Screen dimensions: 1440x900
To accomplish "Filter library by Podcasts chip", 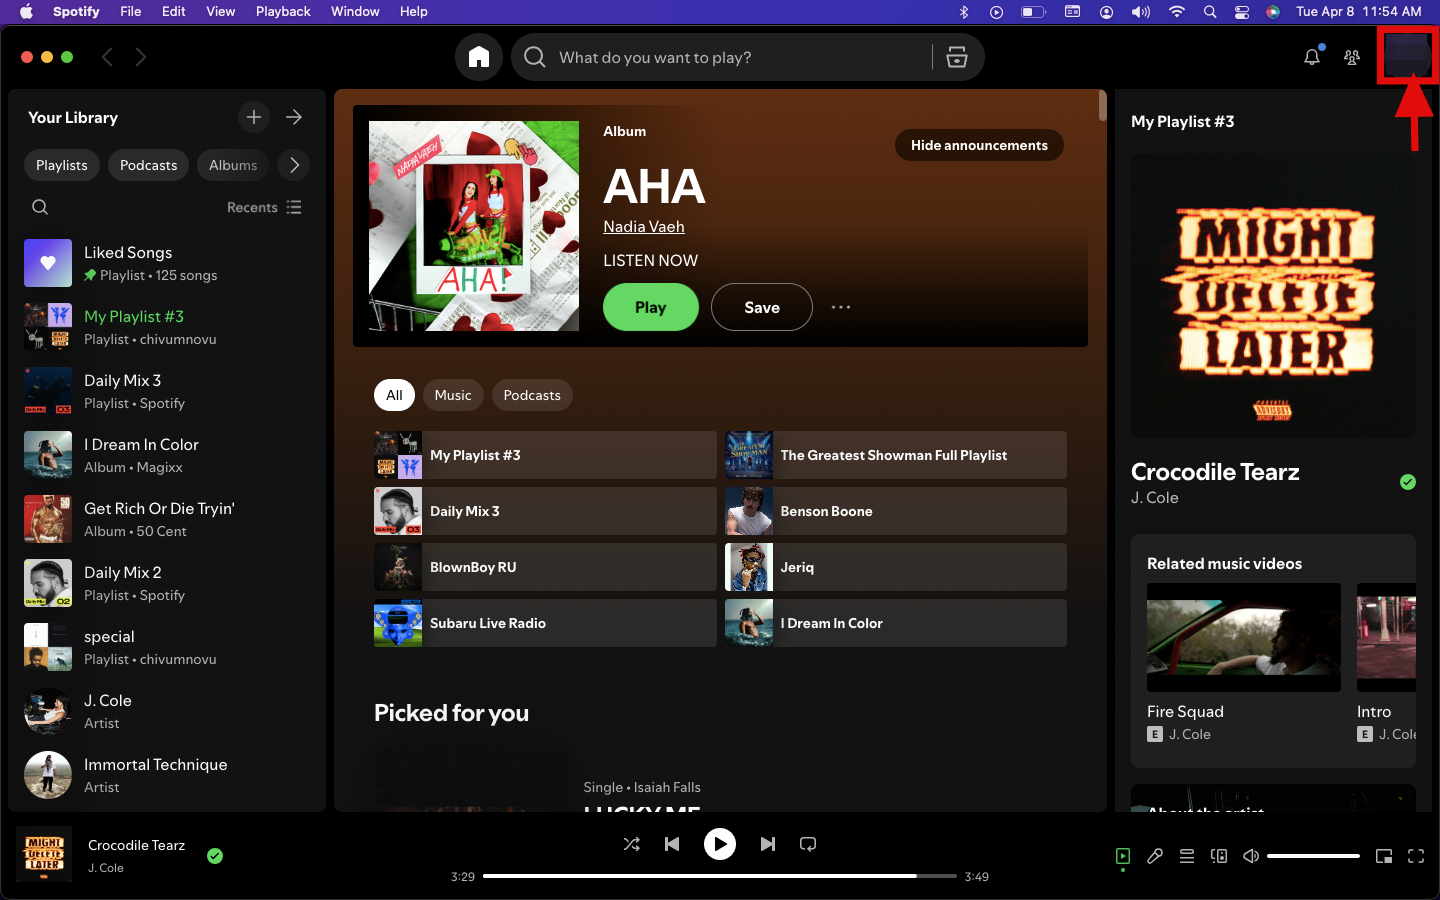I will (148, 165).
